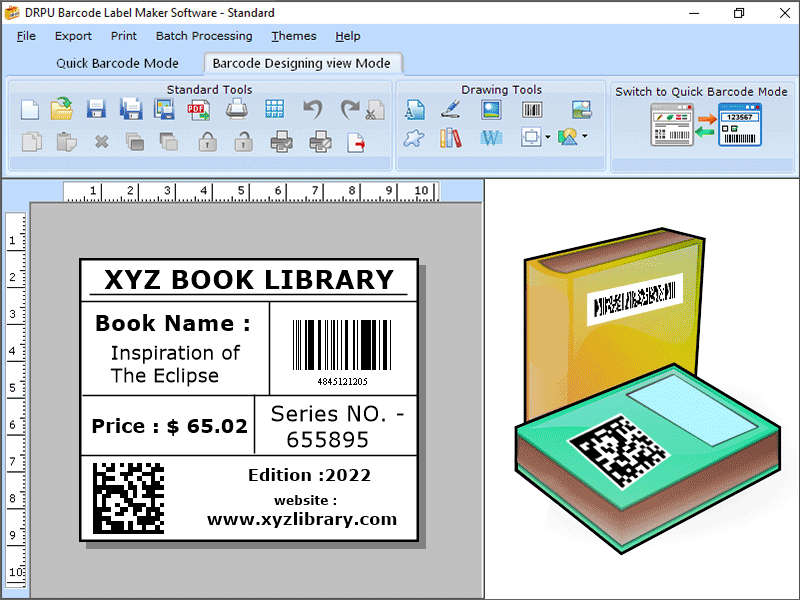The height and width of the screenshot is (600, 800).
Task: Open the Export menu
Action: coord(73,36)
